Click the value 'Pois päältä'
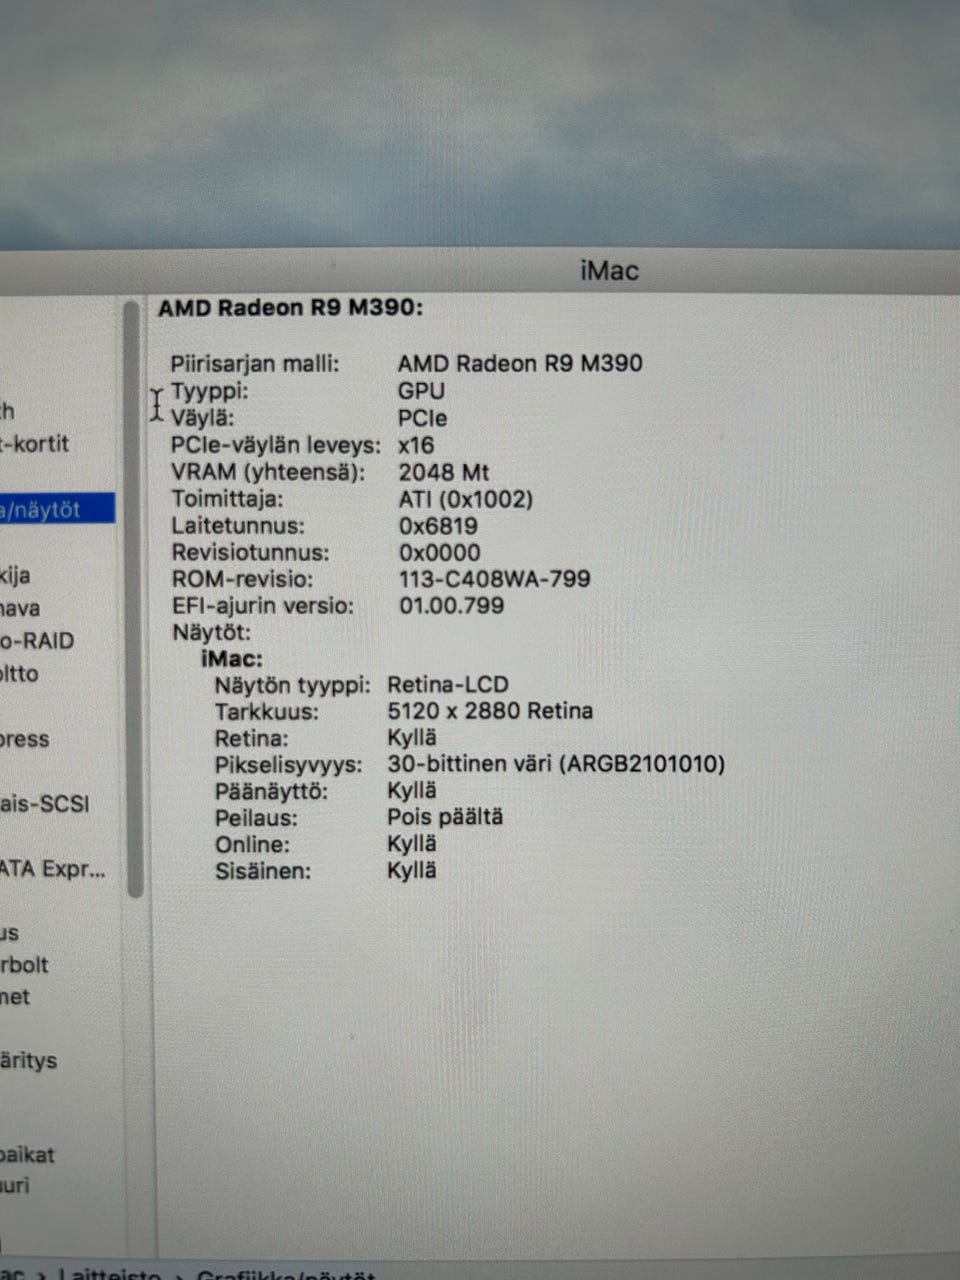 [x=445, y=817]
